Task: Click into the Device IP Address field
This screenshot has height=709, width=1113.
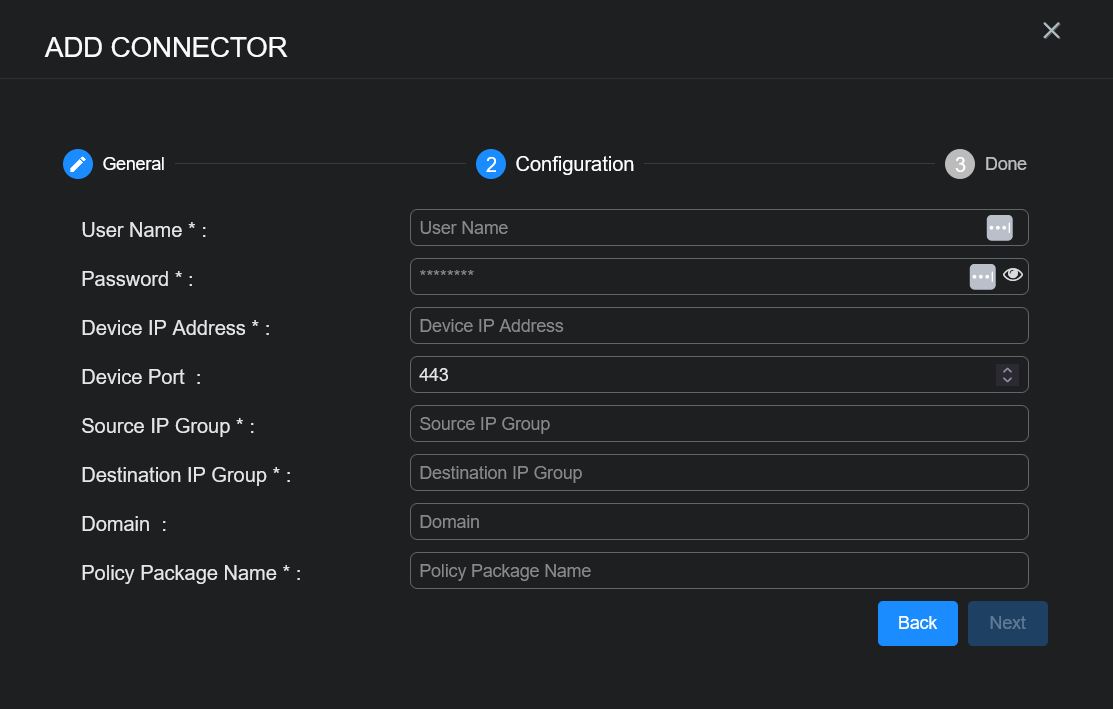Action: point(718,326)
